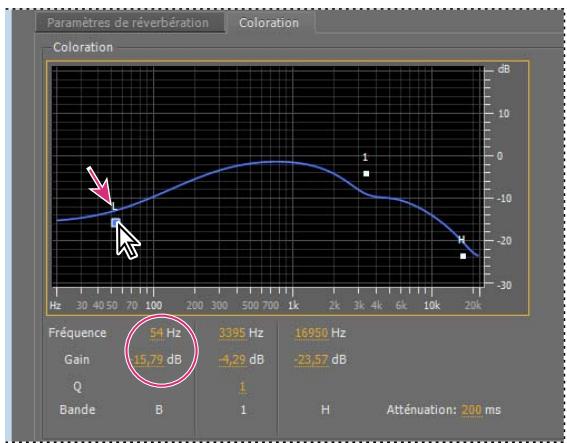Edit the 16950 Hz frequency value
Viewport: 567px width, 443px height.
tap(311, 333)
